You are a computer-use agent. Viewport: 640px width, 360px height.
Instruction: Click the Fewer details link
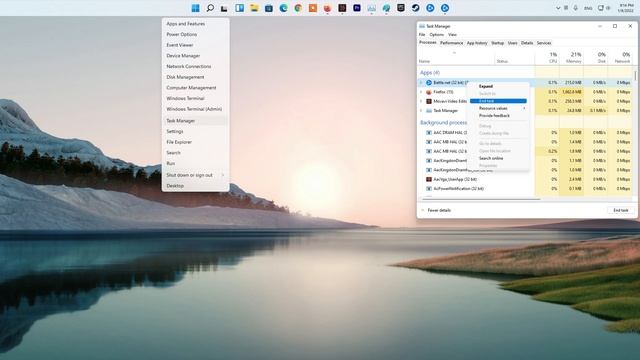(x=439, y=210)
